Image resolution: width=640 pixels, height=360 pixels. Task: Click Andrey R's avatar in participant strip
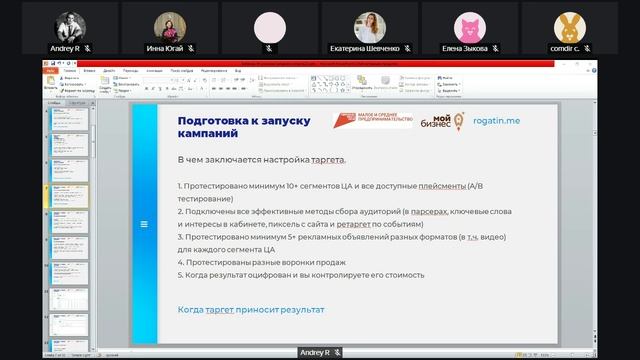[x=70, y=27]
